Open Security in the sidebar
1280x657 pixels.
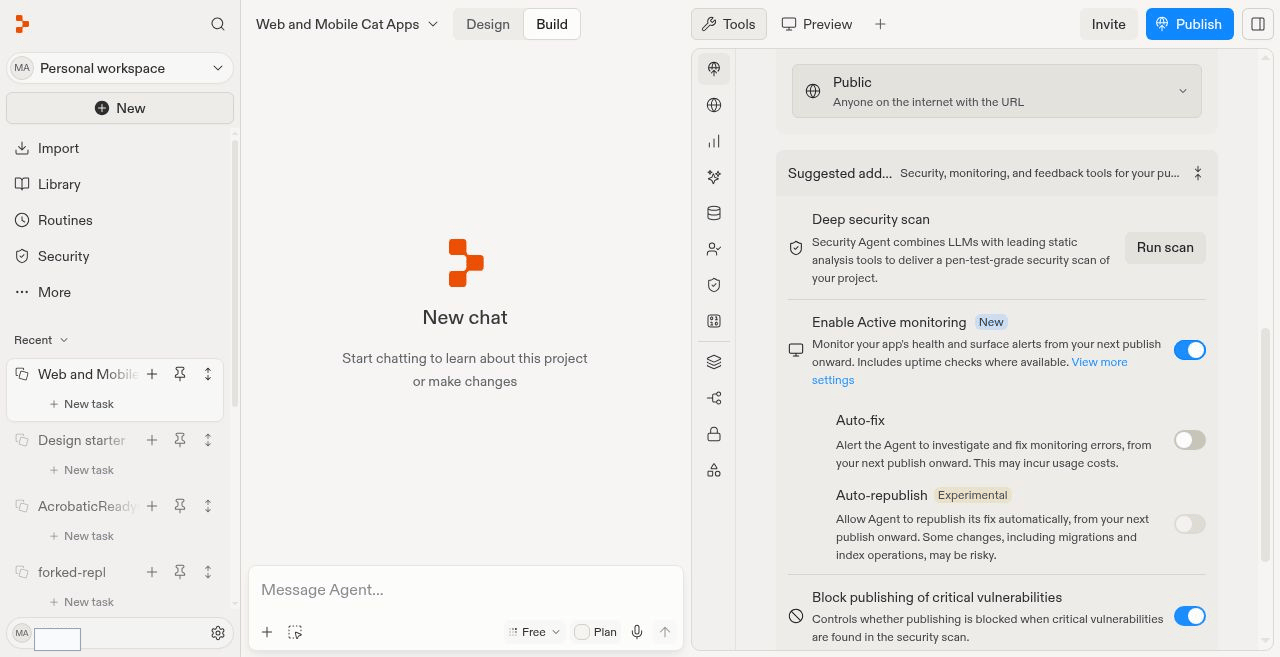coord(63,256)
